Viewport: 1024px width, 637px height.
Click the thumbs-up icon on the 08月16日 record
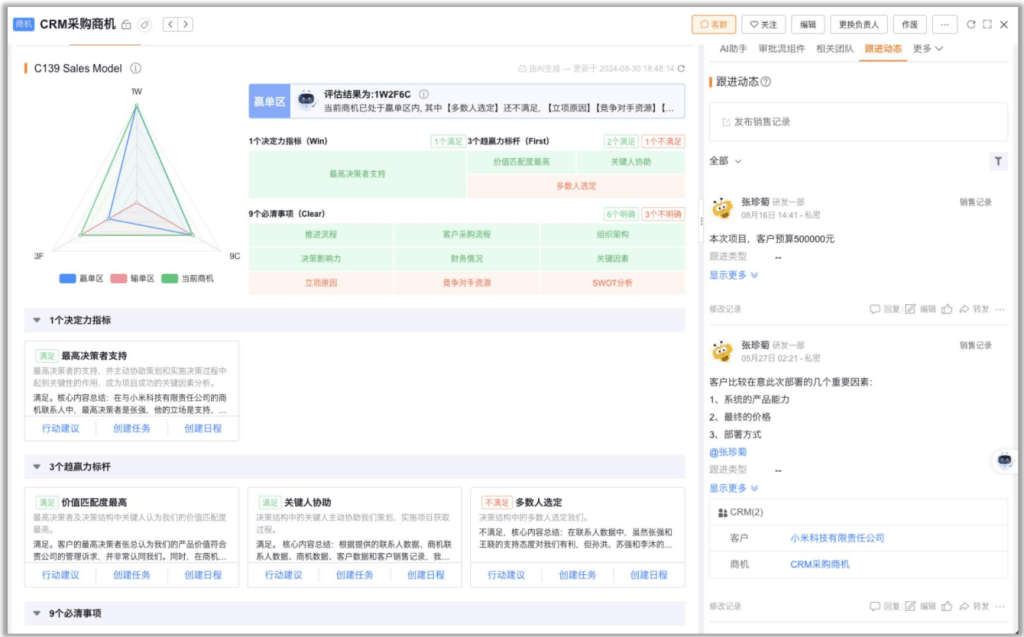tap(947, 309)
